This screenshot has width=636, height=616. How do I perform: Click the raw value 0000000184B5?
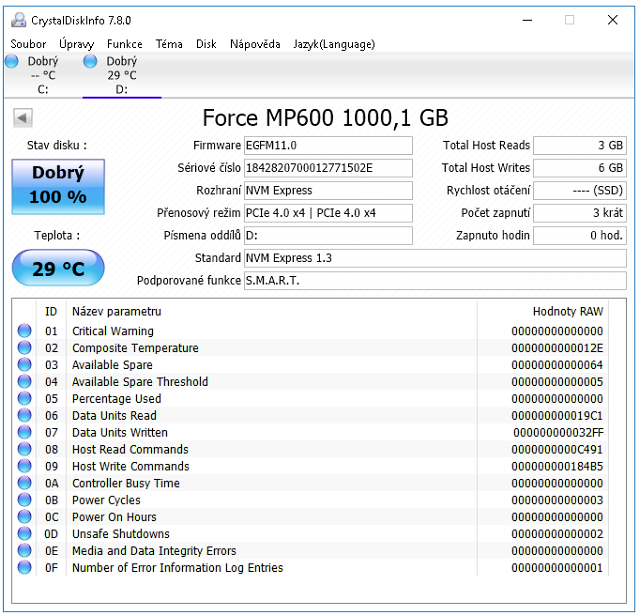(557, 466)
